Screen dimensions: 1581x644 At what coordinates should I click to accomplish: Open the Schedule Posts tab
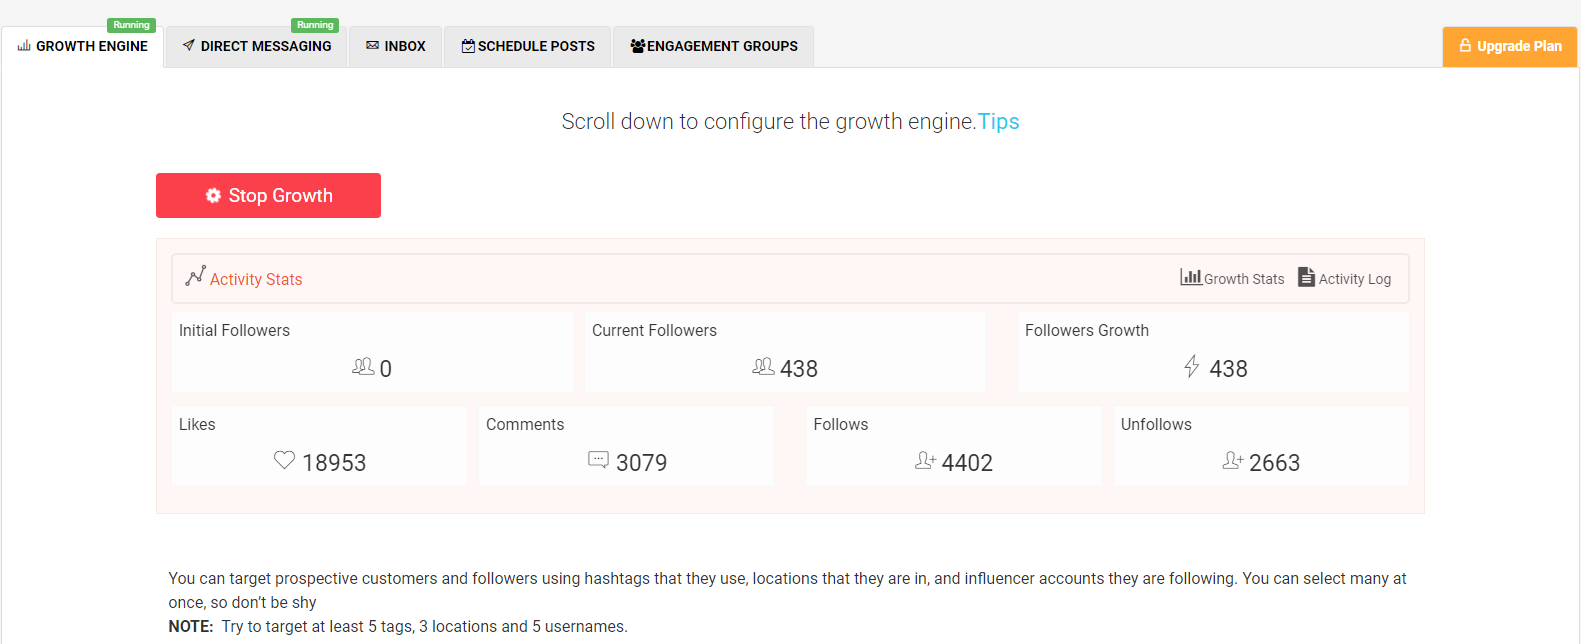coord(527,46)
